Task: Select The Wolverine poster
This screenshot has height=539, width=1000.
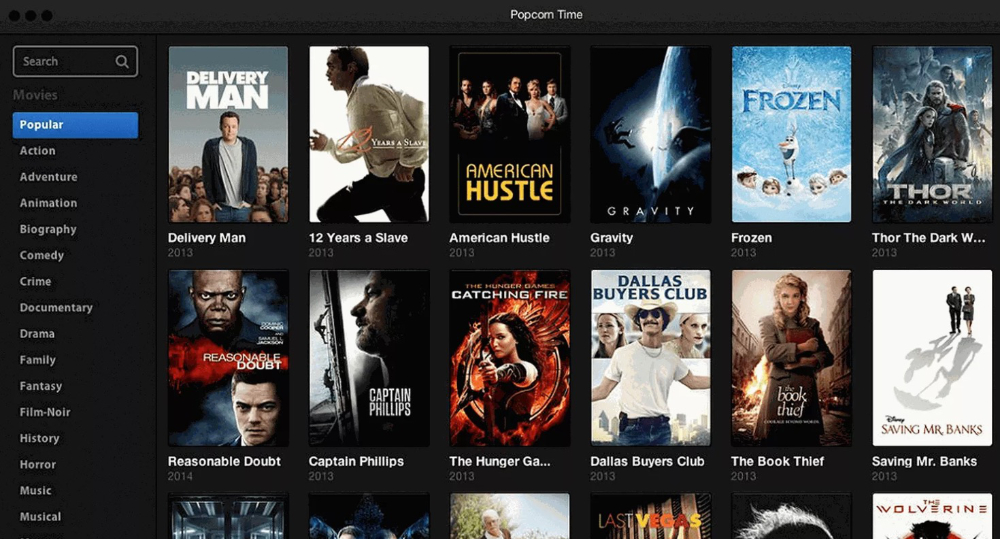Action: pyautogui.click(x=932, y=516)
